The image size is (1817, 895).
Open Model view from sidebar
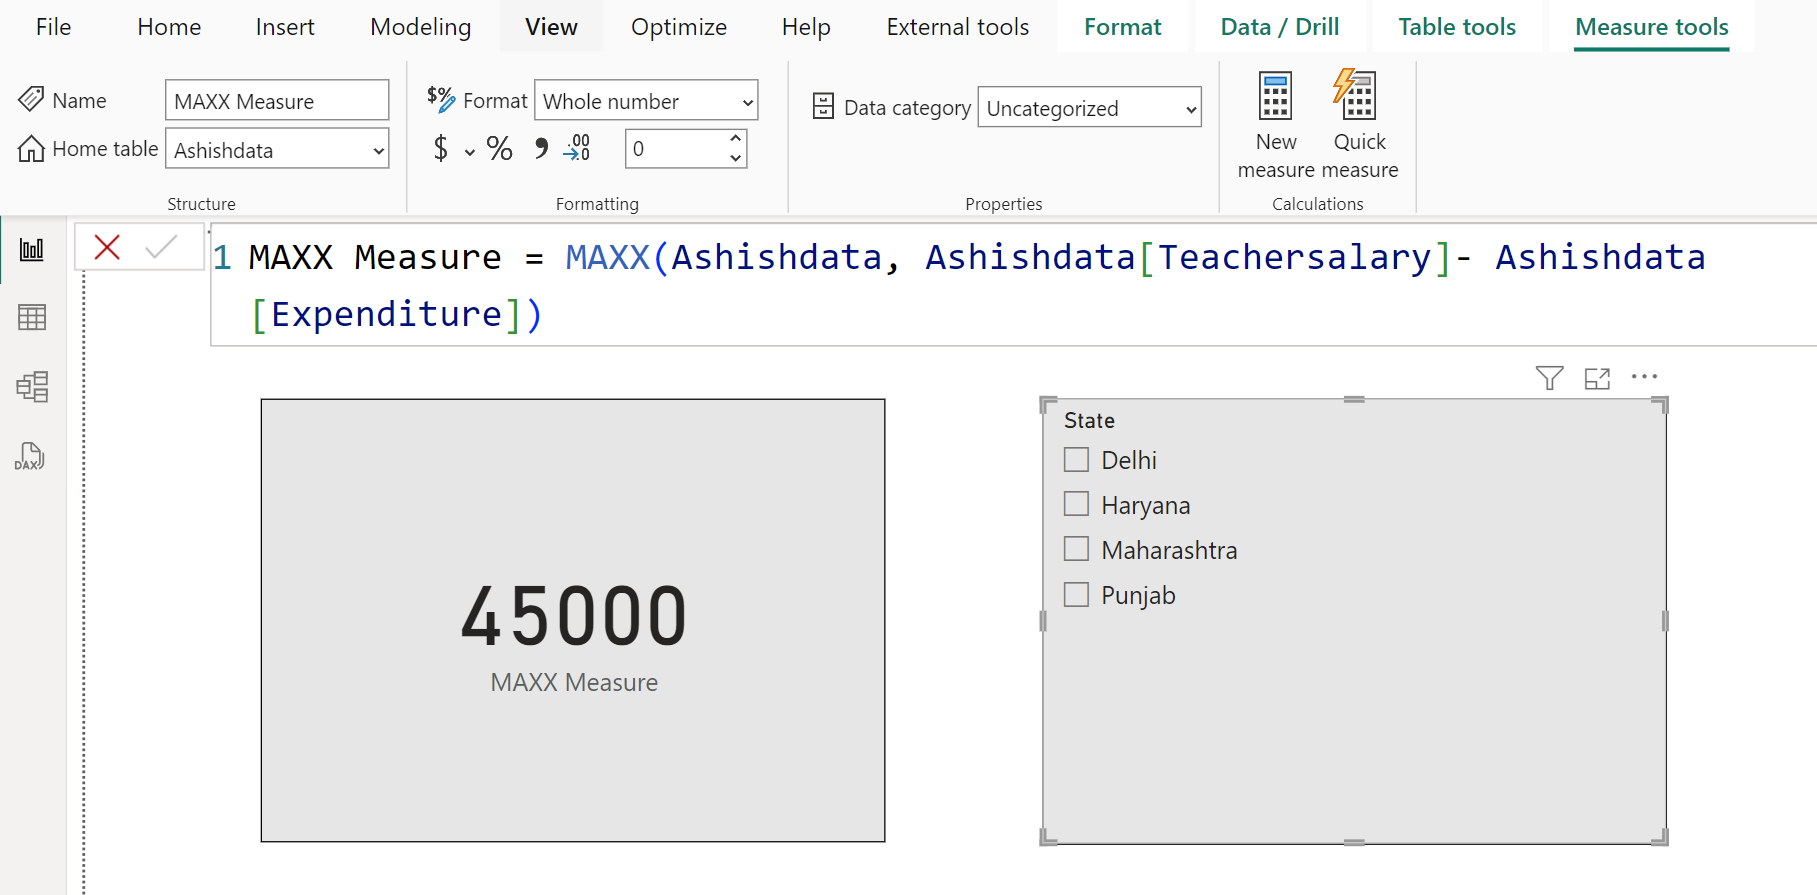(x=32, y=387)
